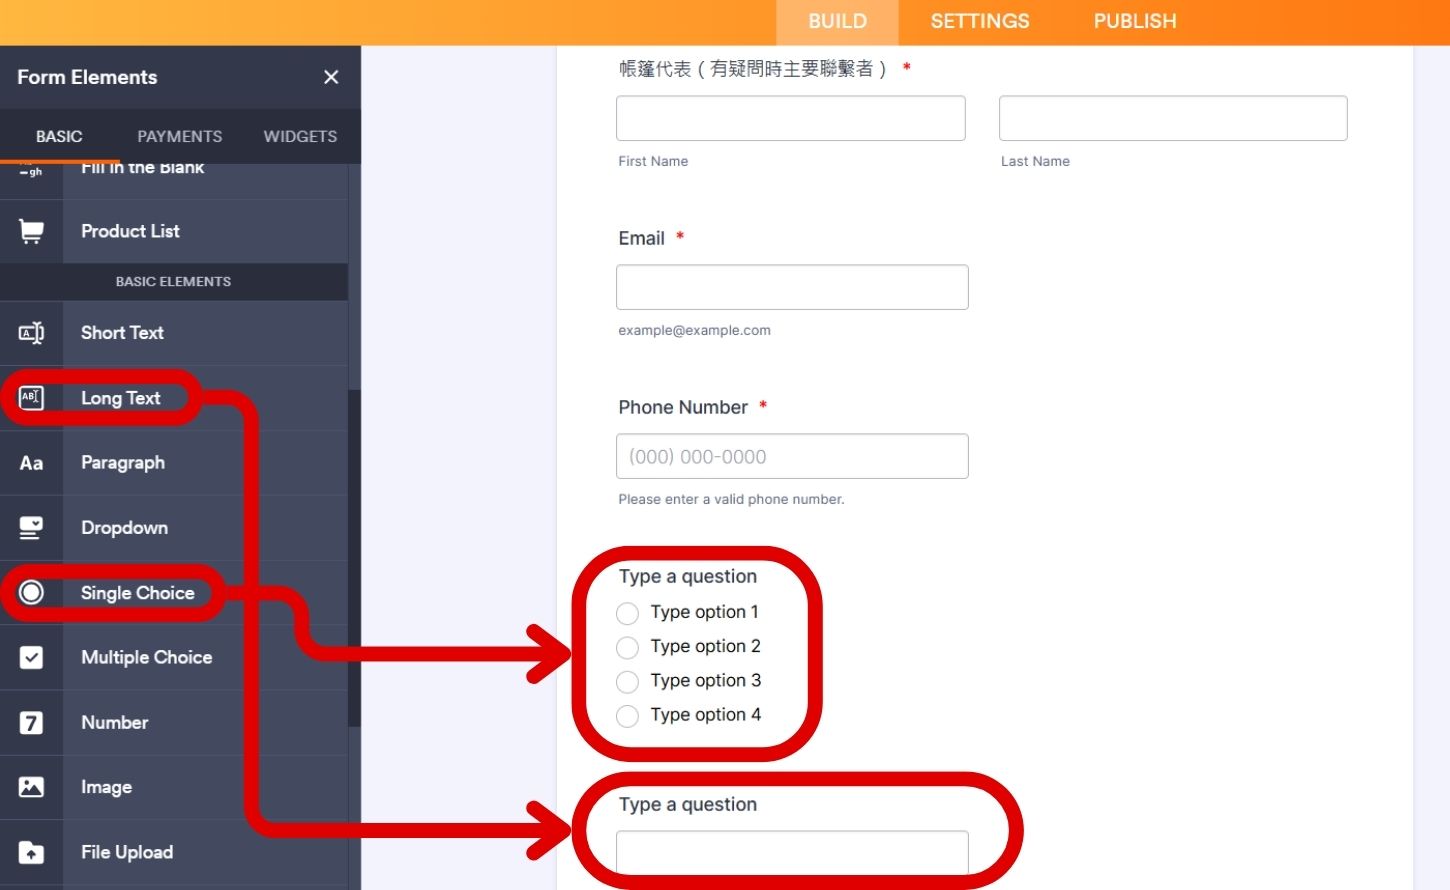
Task: Select radio button for Type option 1
Action: [627, 613]
